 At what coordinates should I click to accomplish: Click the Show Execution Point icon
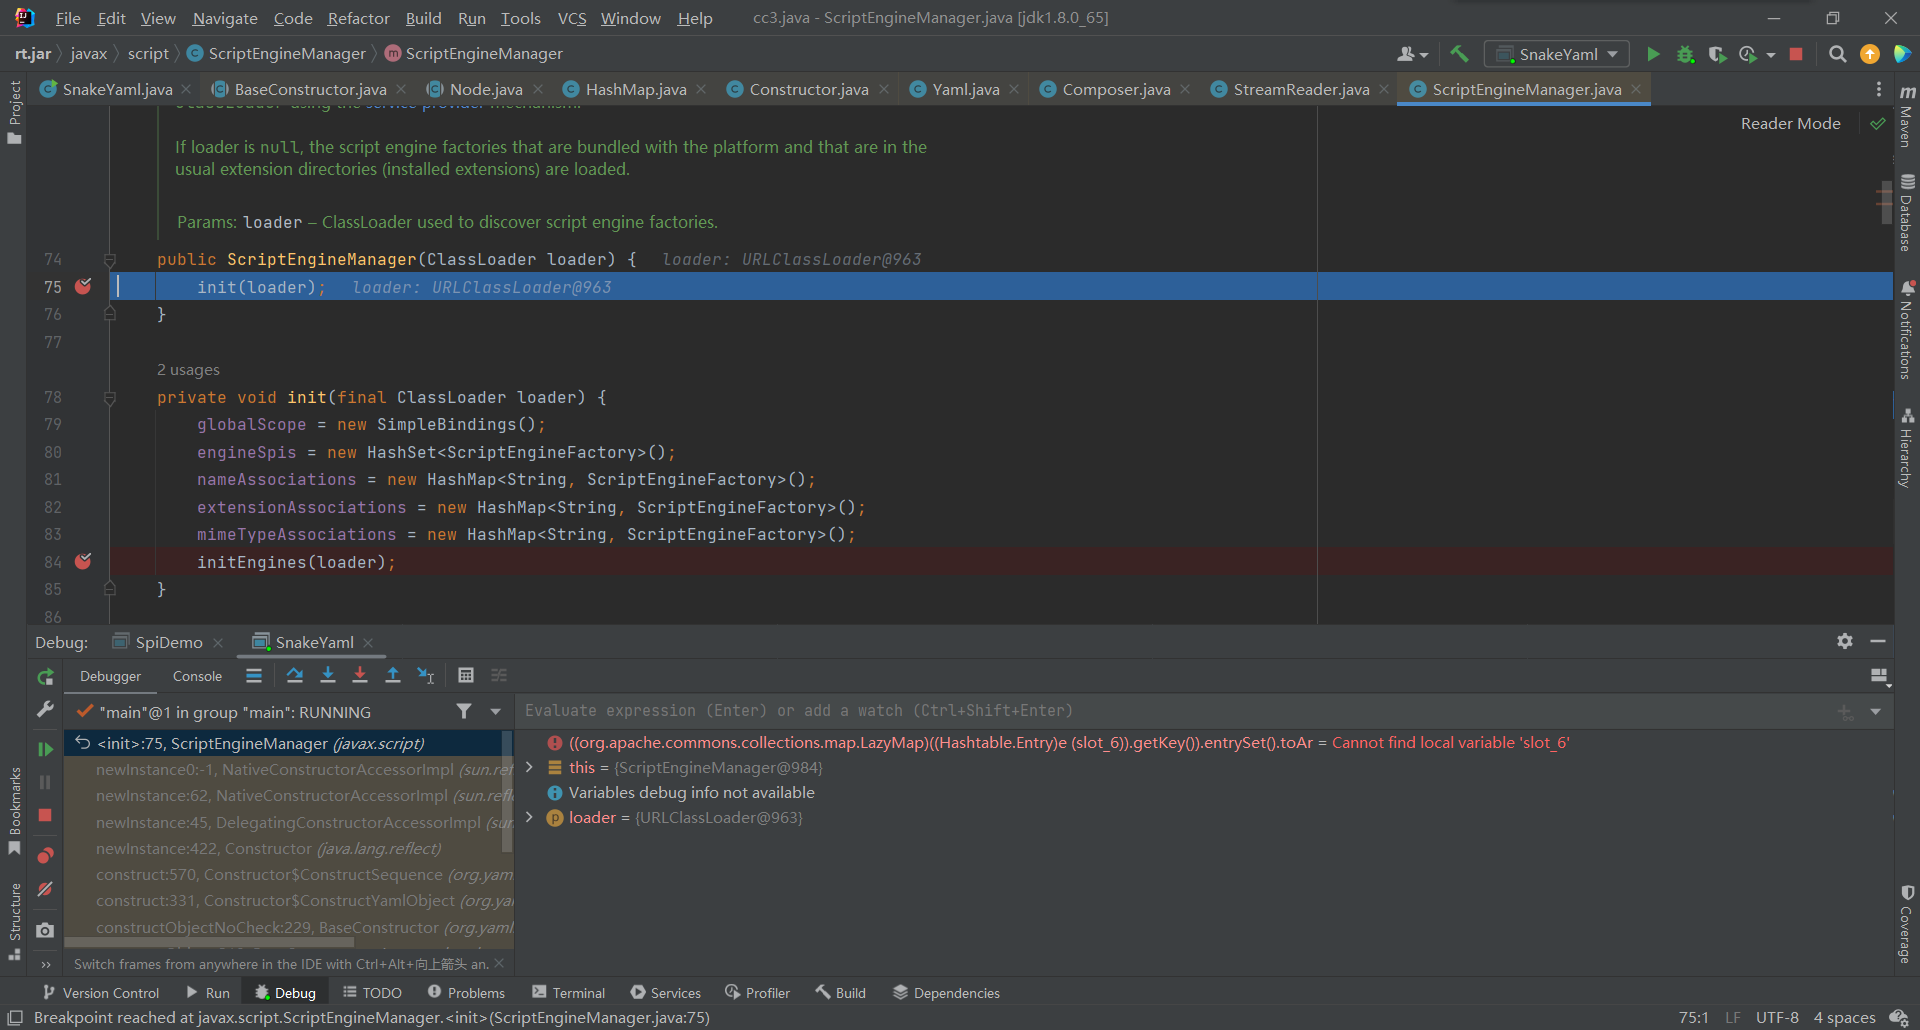tap(254, 676)
